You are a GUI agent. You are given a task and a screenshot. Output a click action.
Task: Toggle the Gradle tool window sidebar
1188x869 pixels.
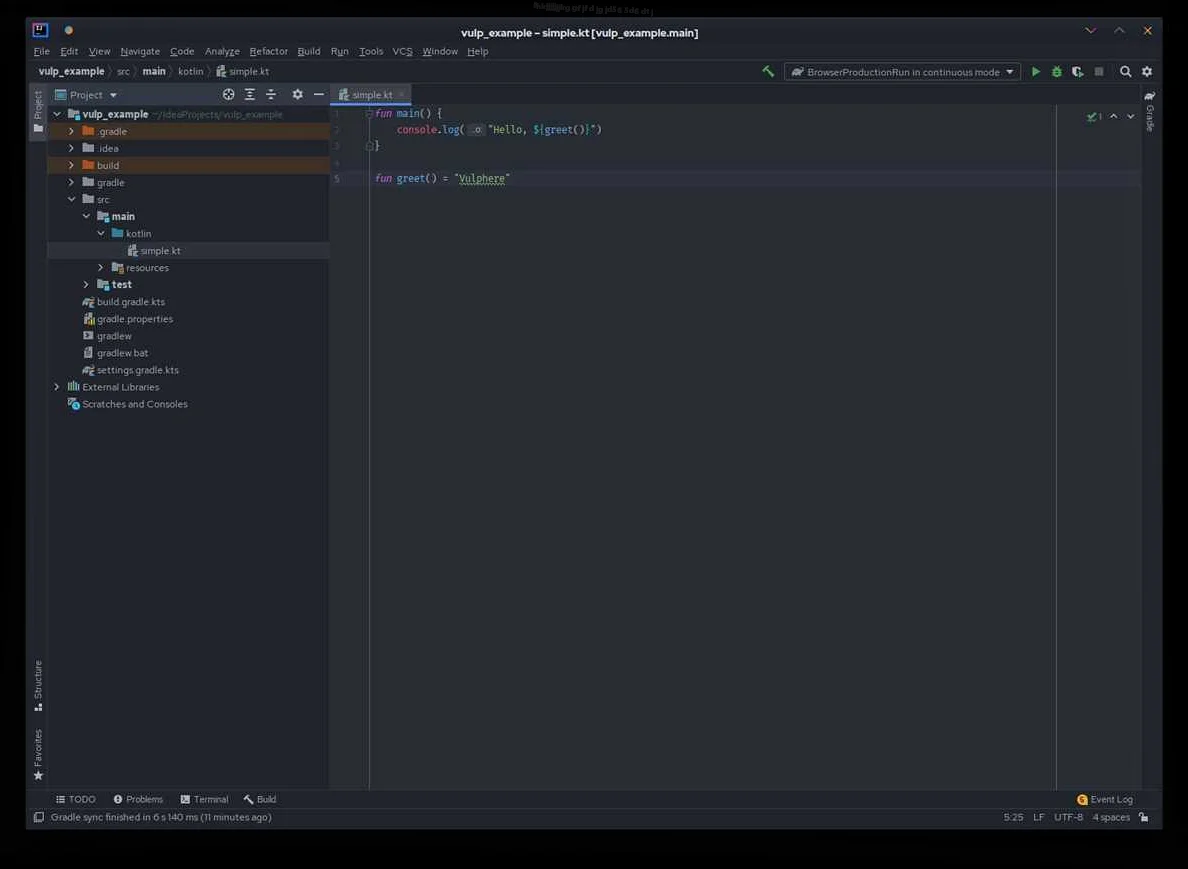(x=1150, y=111)
